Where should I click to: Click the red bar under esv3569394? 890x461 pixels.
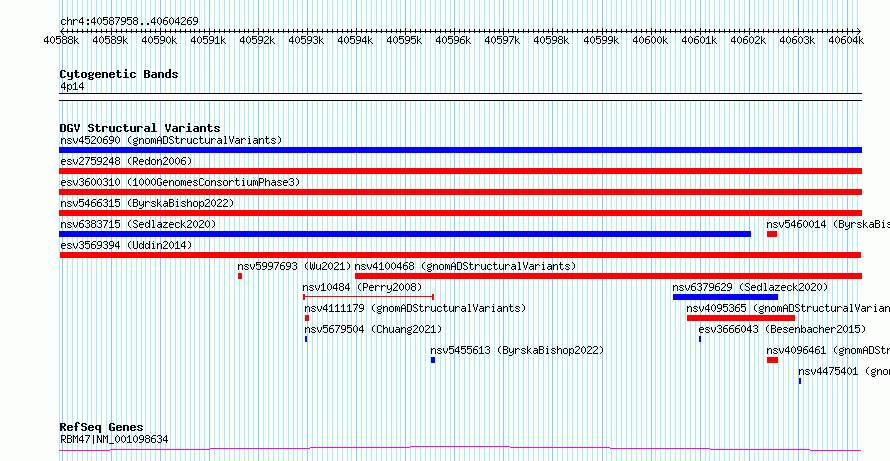(x=460, y=255)
